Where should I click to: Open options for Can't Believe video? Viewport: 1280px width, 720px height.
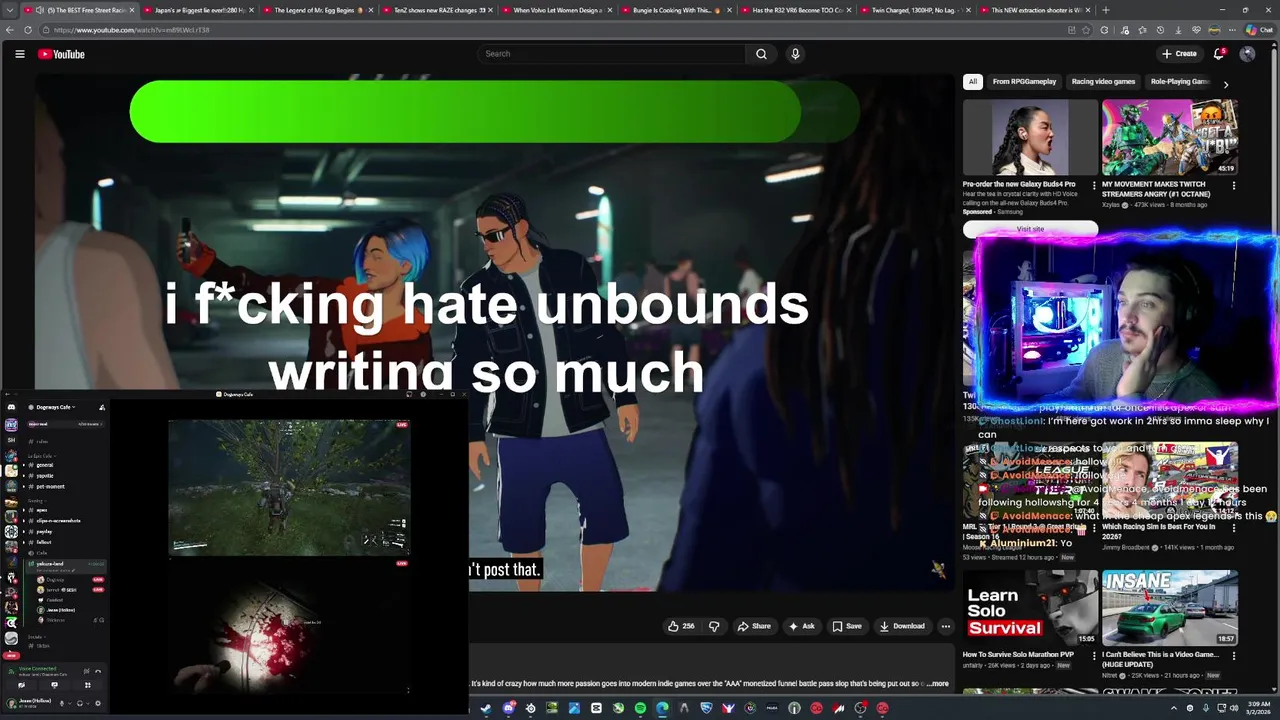point(1233,655)
